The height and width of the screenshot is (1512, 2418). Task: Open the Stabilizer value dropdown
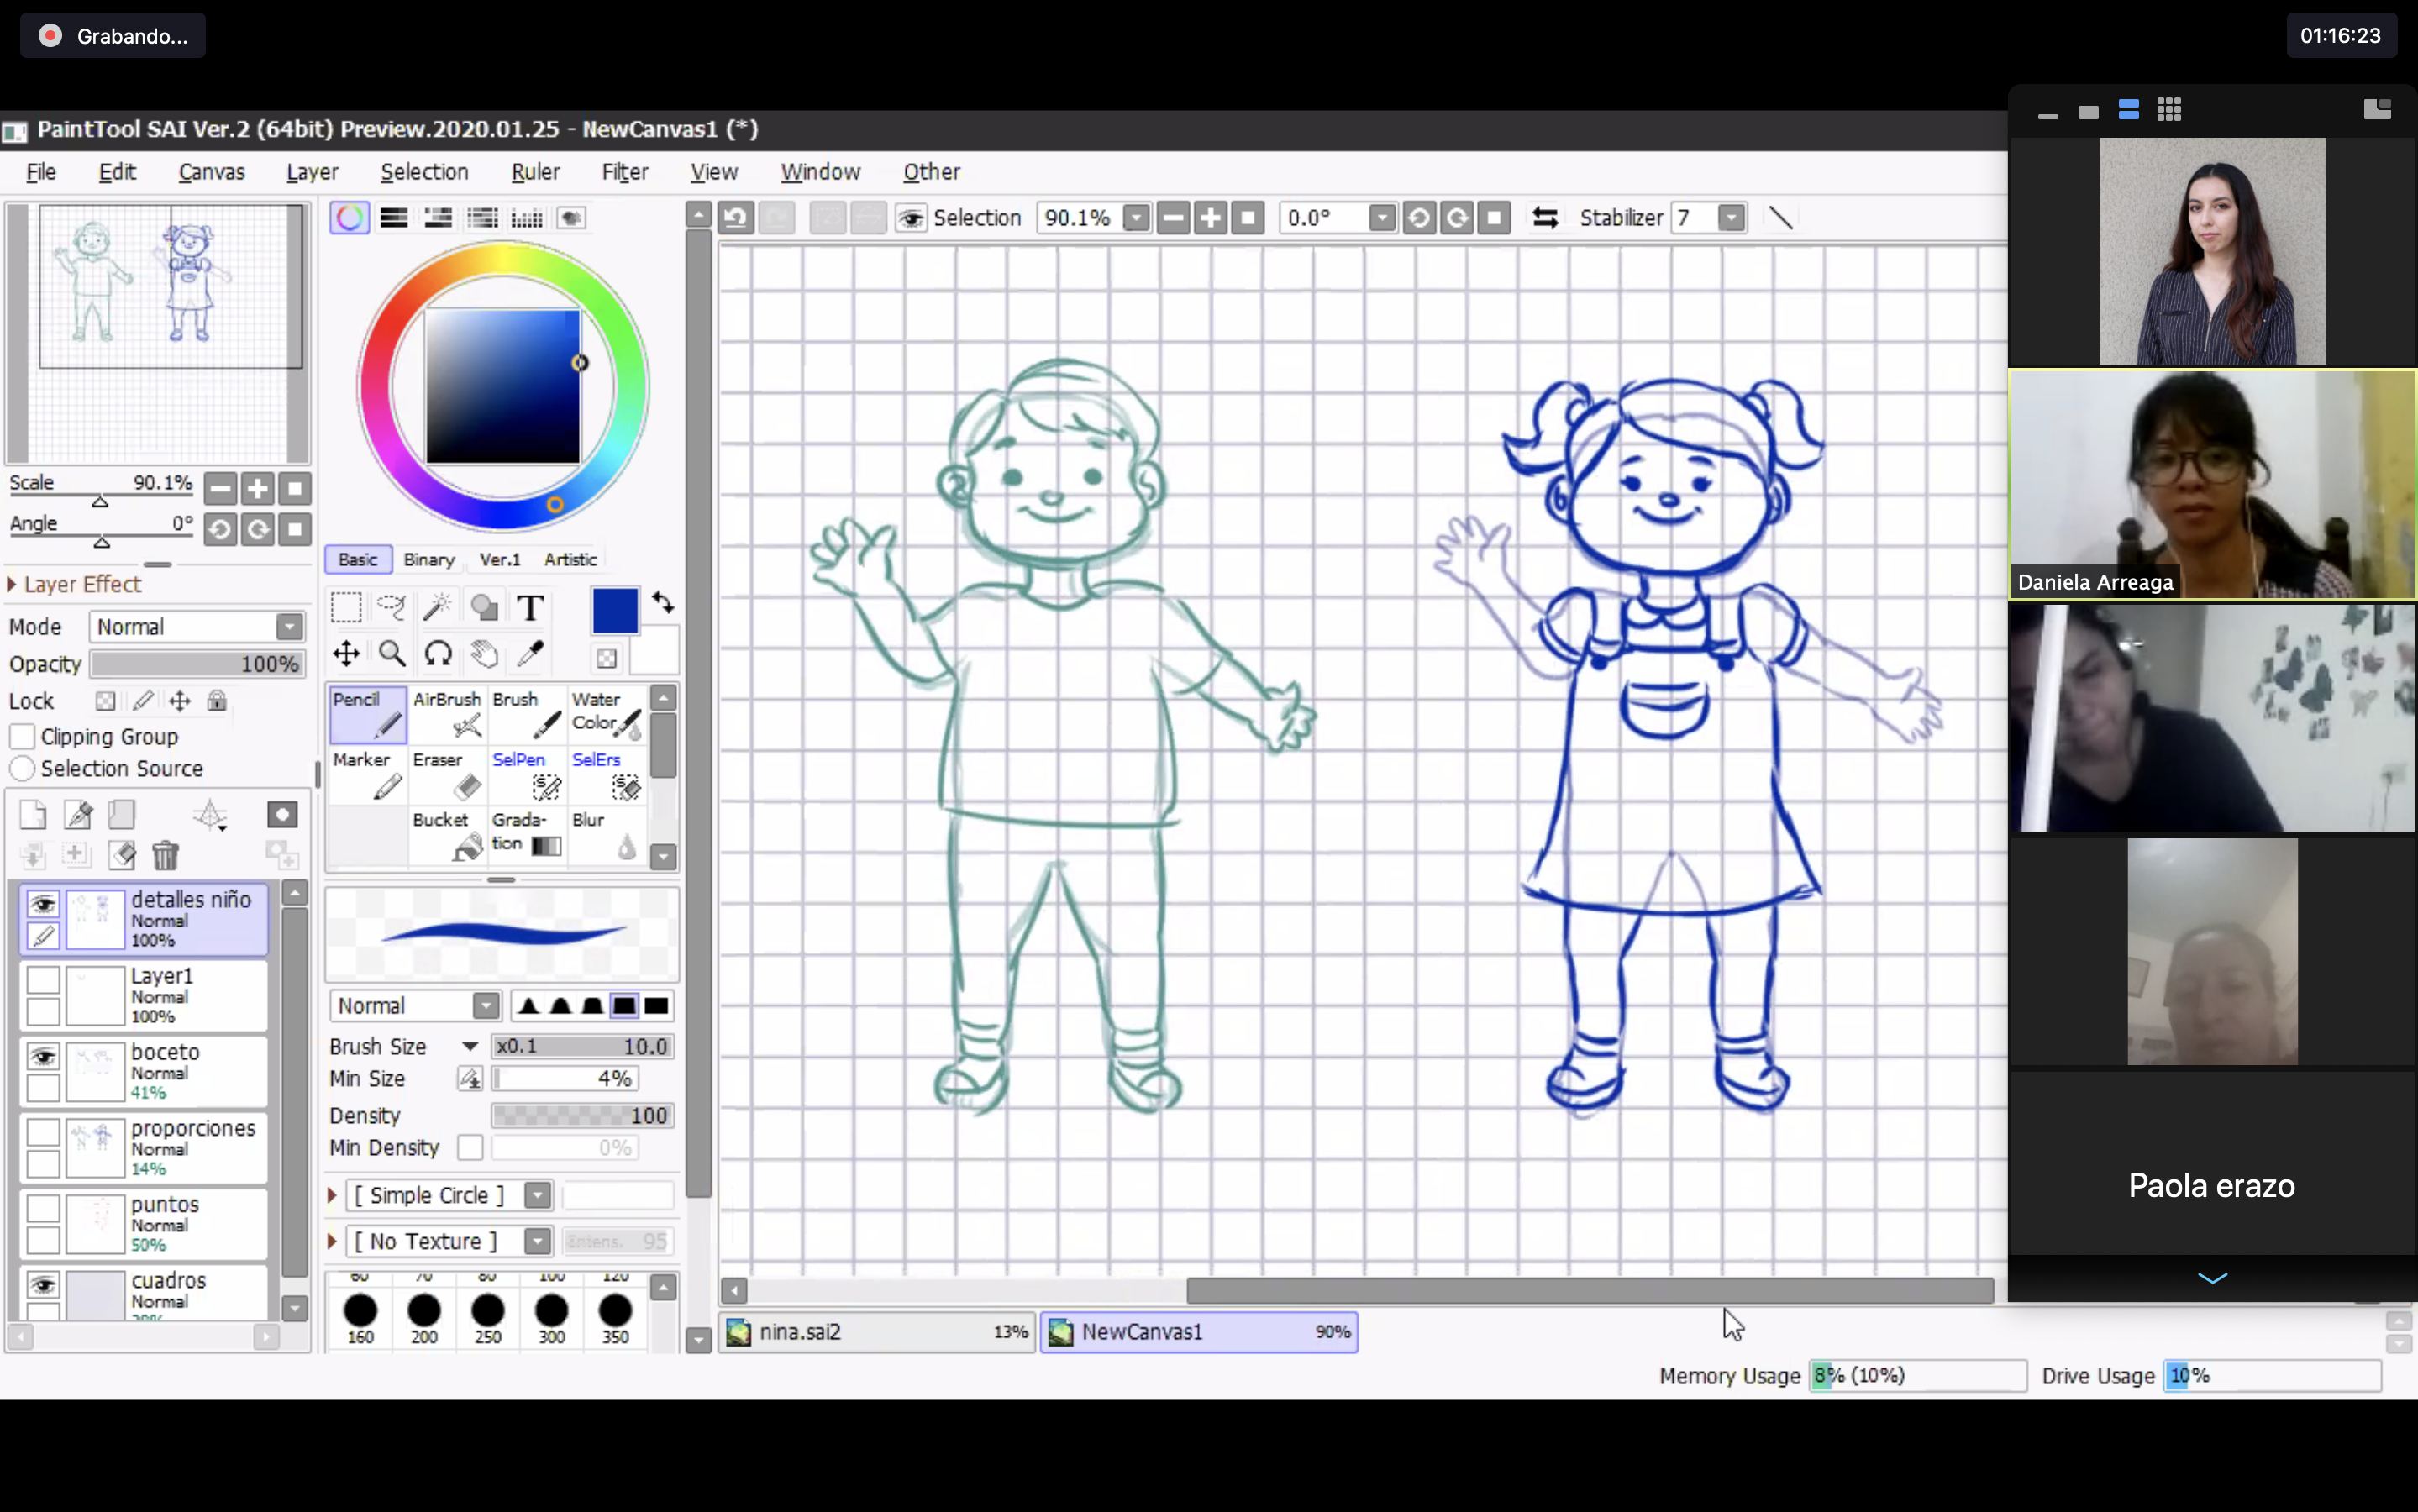click(x=1732, y=217)
